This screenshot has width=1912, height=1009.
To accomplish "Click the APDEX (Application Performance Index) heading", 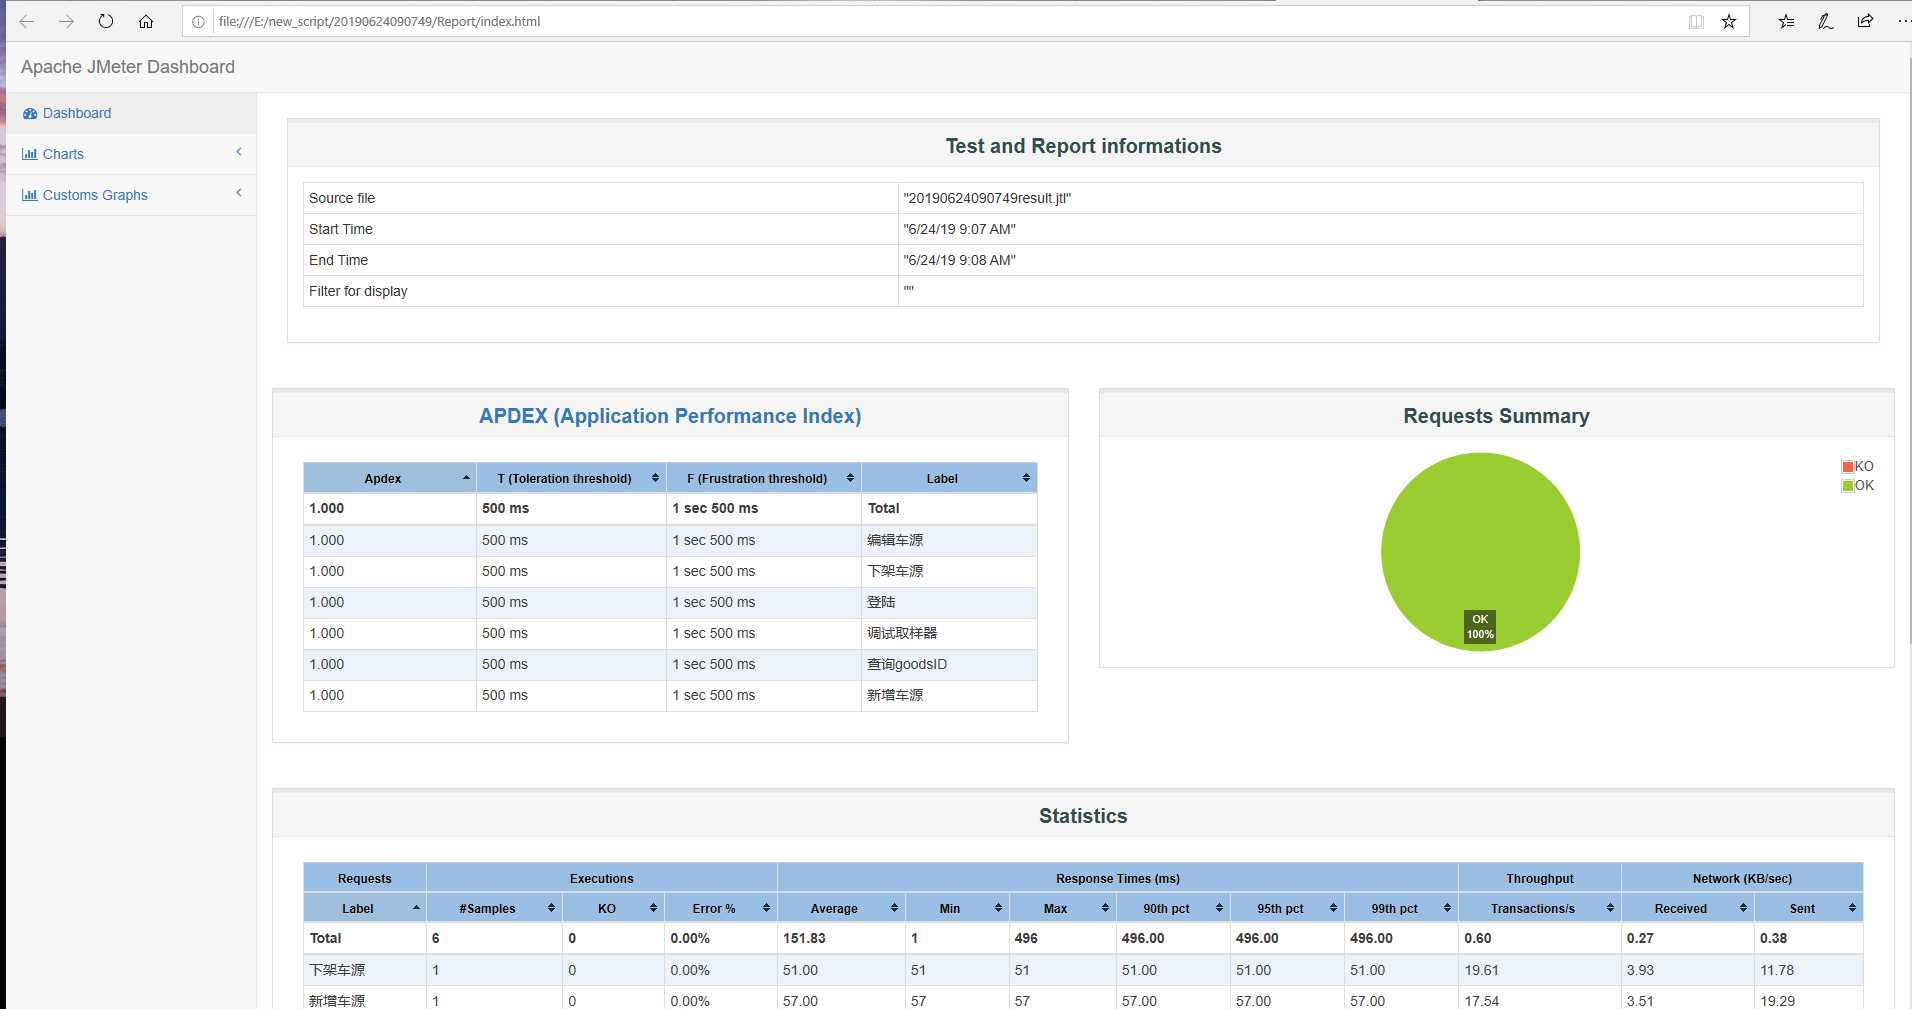I will pyautogui.click(x=670, y=416).
